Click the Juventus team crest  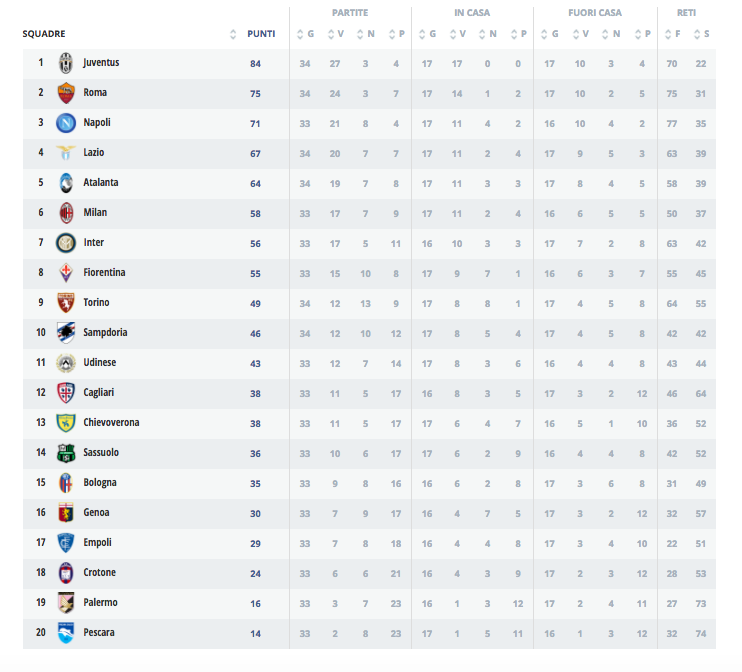(x=66, y=63)
